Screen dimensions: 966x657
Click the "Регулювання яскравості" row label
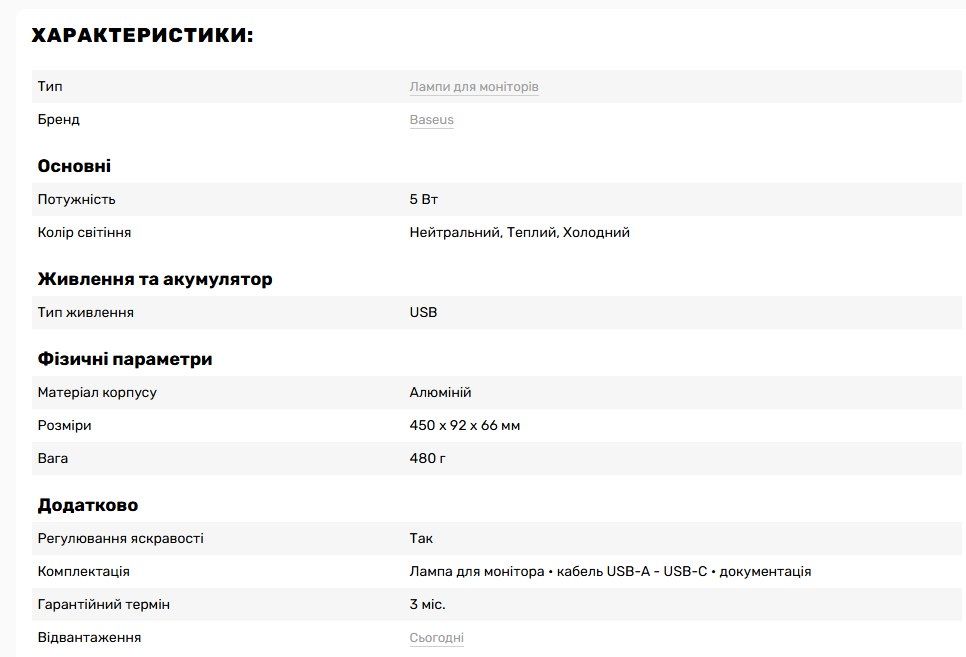120,538
